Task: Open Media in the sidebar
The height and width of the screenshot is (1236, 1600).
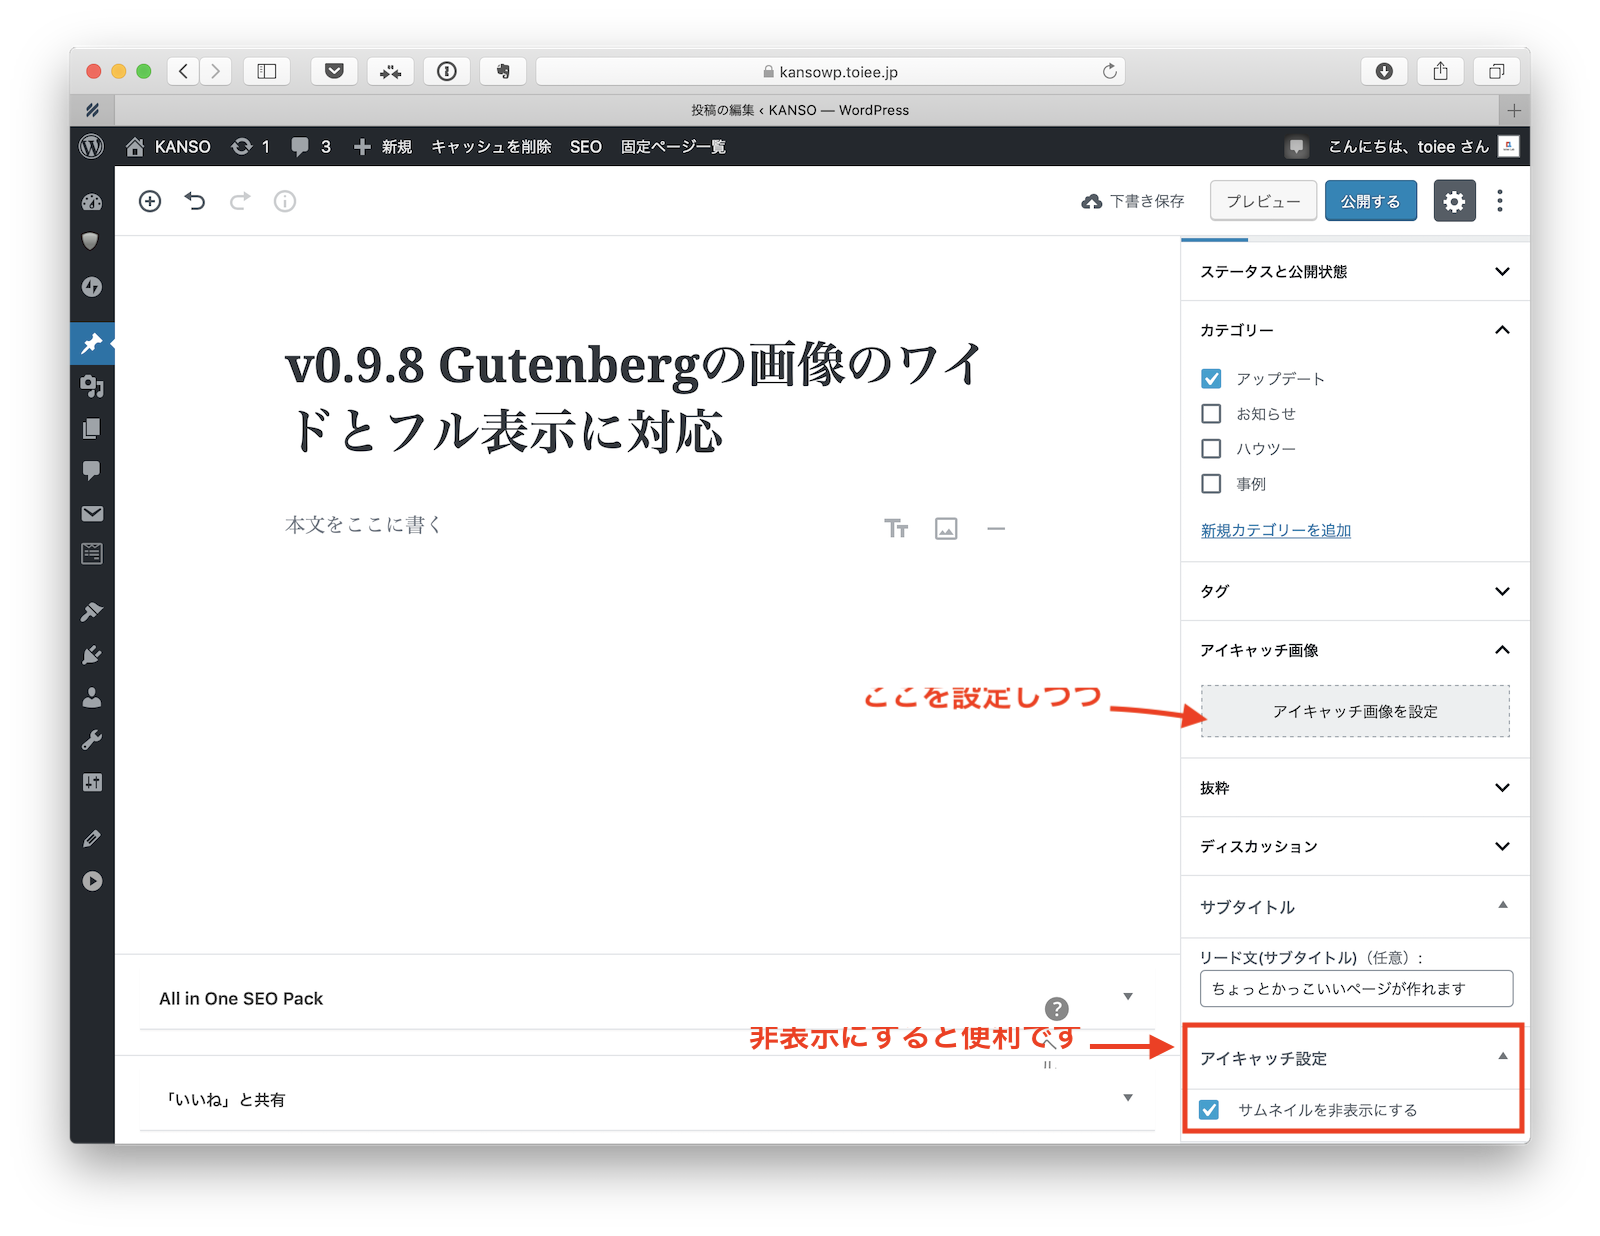Action: (x=92, y=386)
